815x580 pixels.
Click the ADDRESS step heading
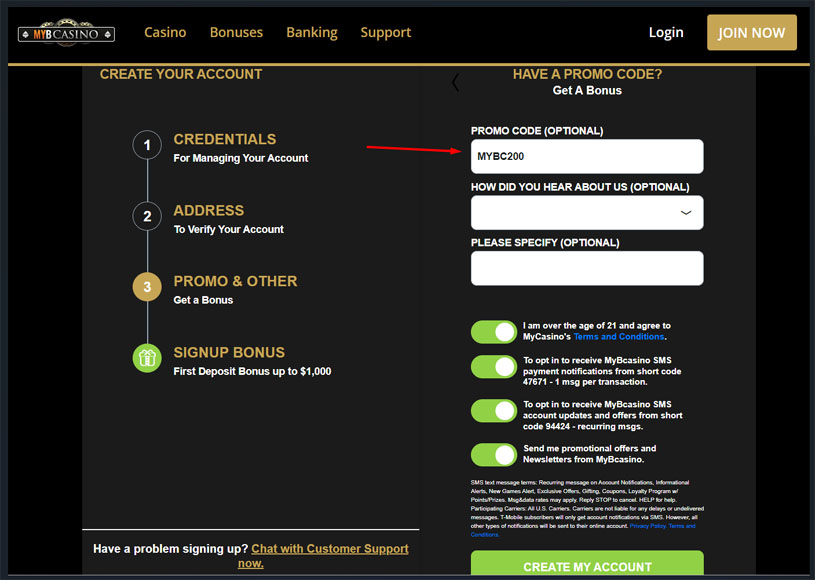tap(208, 210)
